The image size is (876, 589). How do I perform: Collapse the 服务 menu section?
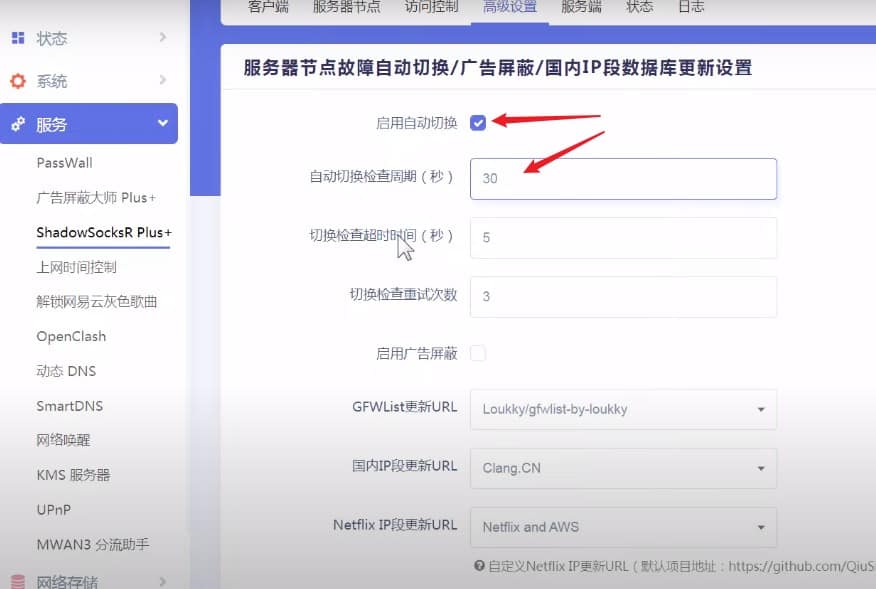click(162, 124)
